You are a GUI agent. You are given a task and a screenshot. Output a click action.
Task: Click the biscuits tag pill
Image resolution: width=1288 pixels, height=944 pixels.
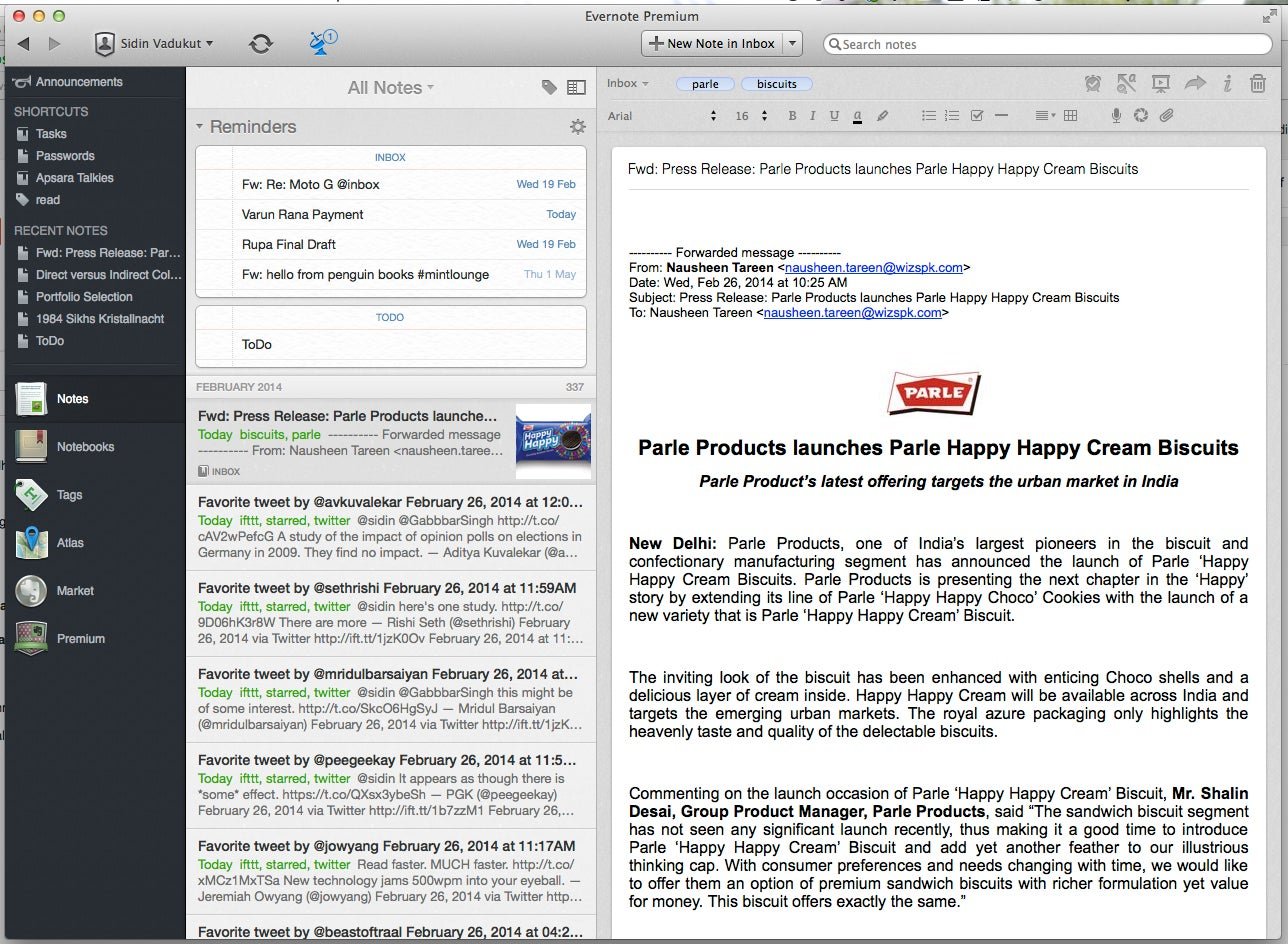[x=777, y=84]
